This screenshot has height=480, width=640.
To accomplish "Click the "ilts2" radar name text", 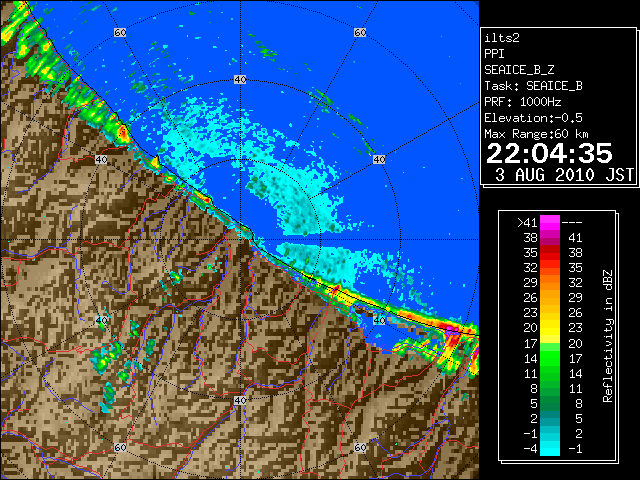I will (x=502, y=38).
